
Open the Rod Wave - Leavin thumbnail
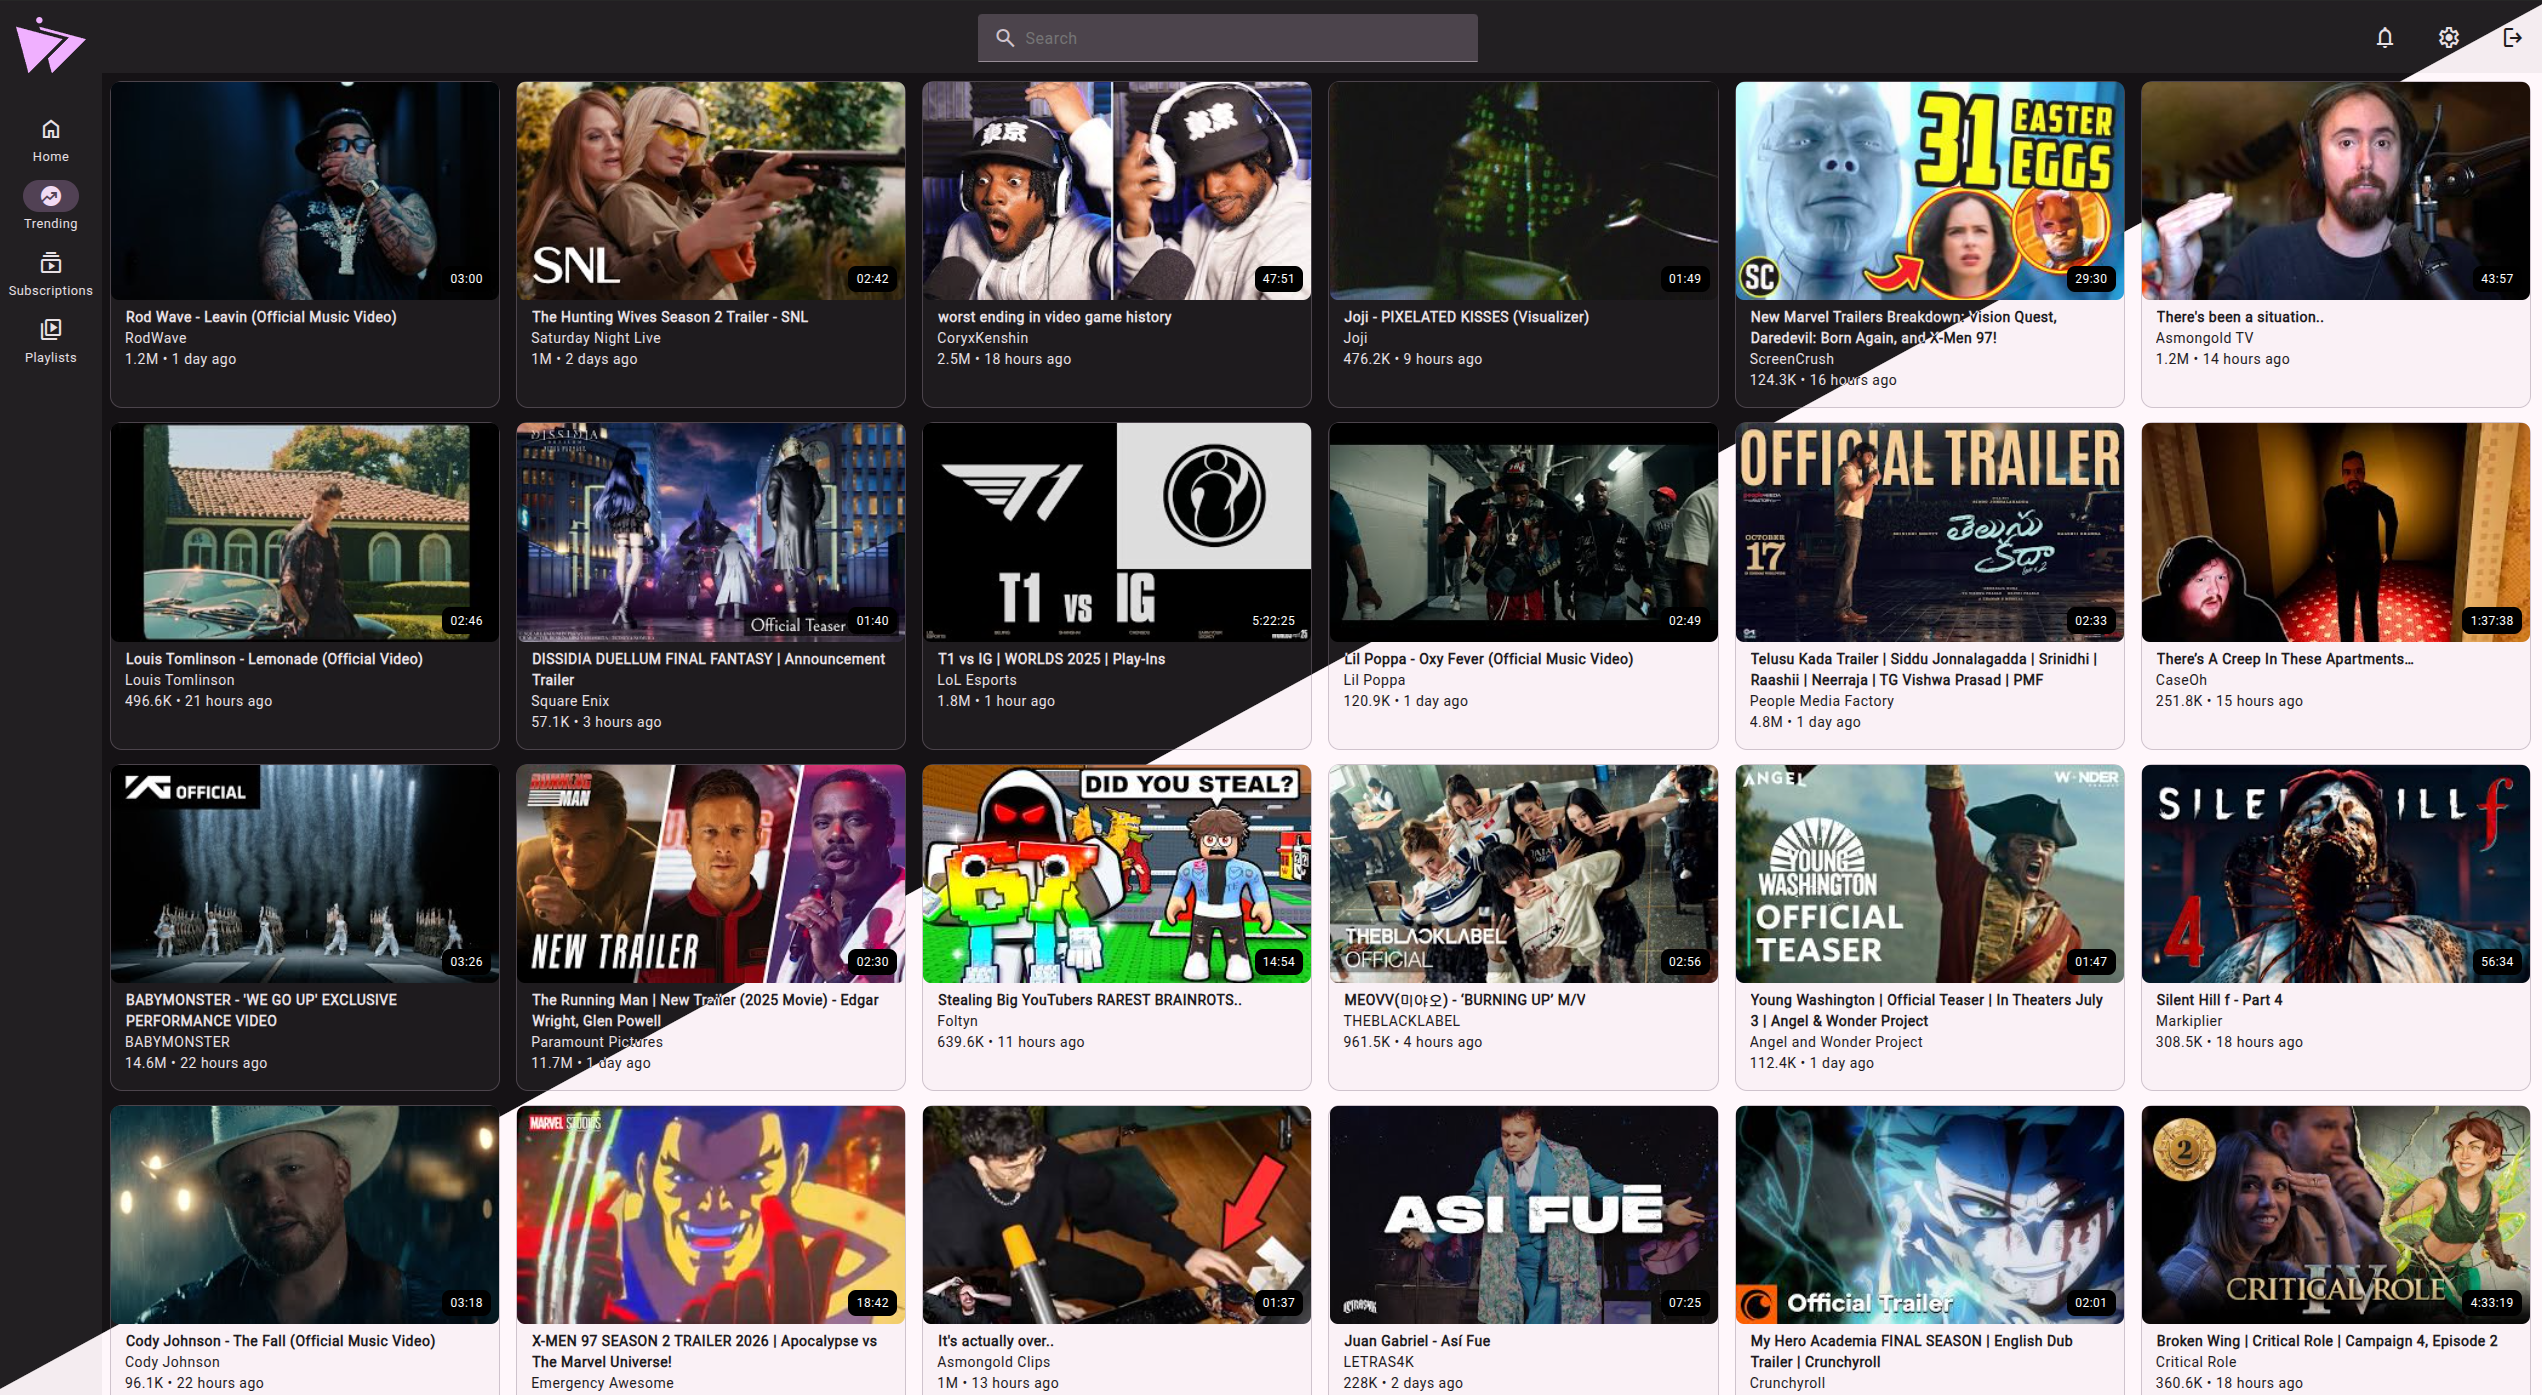point(304,190)
